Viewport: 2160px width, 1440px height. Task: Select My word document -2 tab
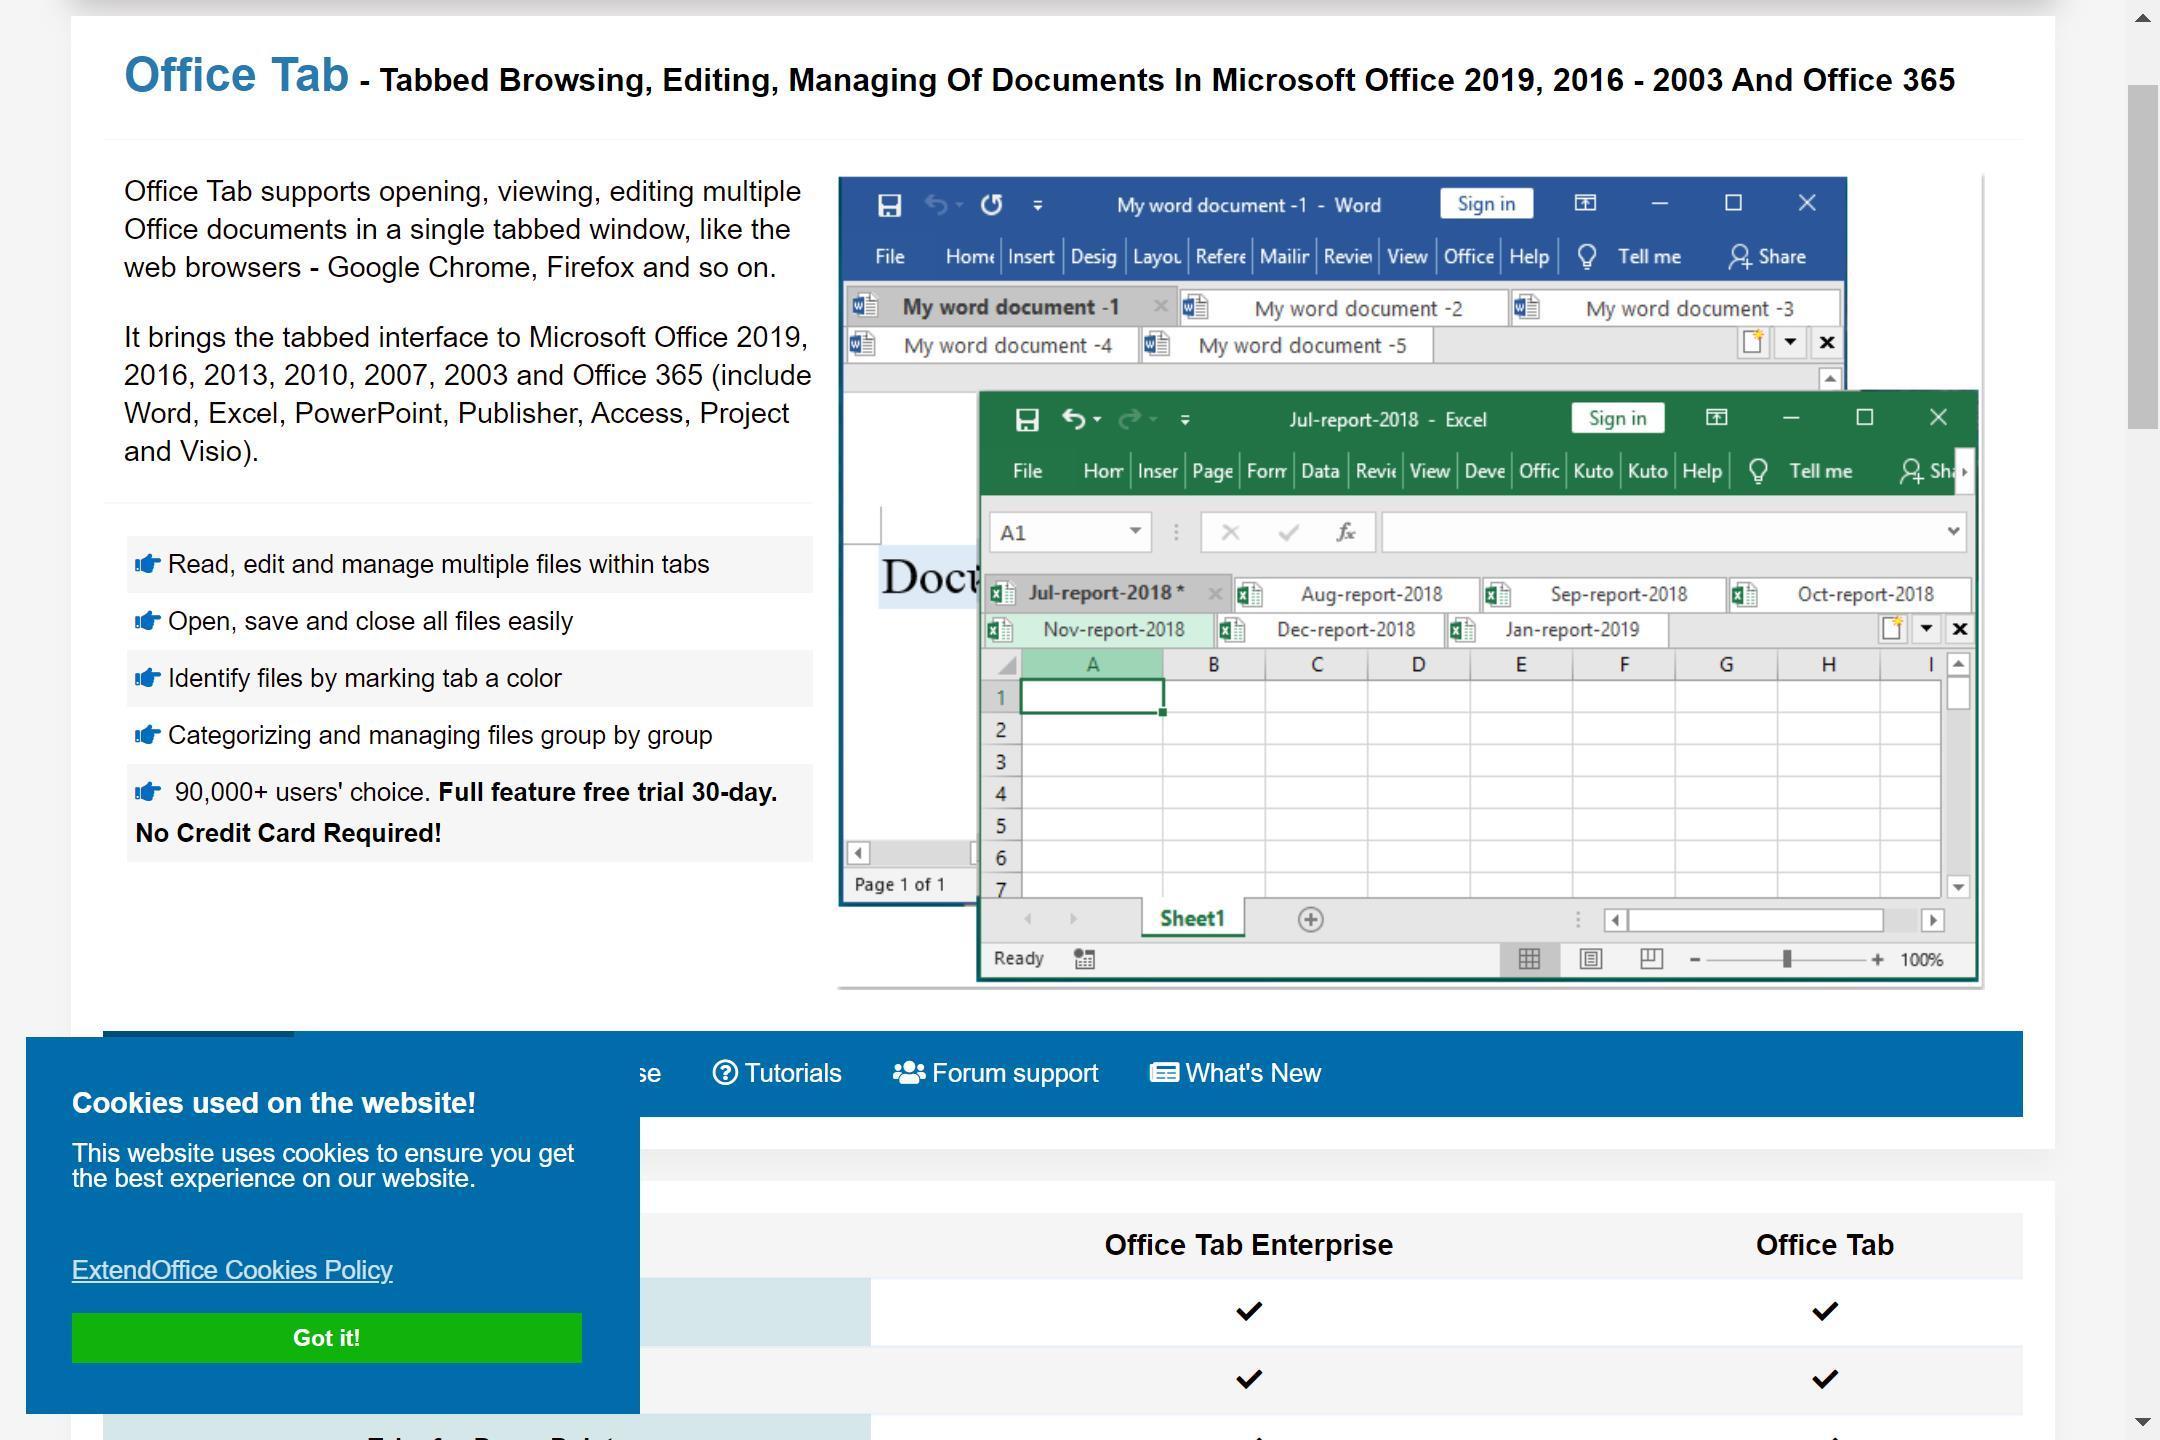coord(1343,308)
